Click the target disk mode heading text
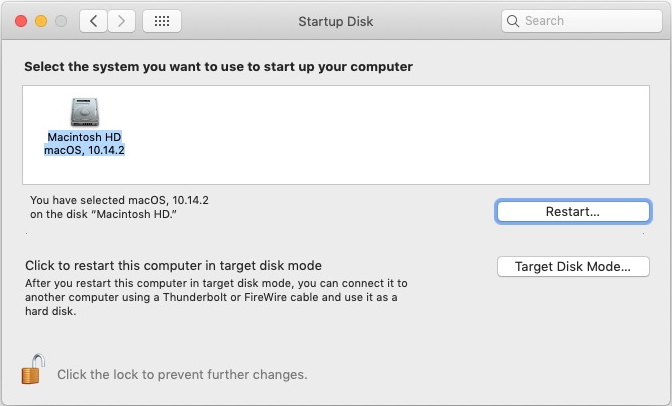The image size is (672, 406). (174, 266)
